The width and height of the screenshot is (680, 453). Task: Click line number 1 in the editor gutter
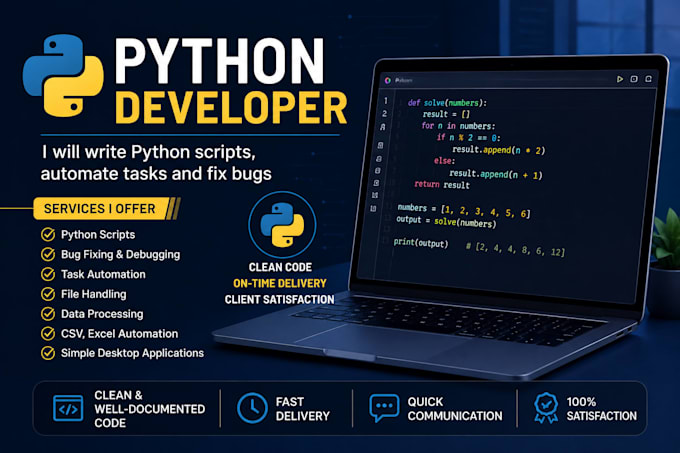click(x=386, y=101)
